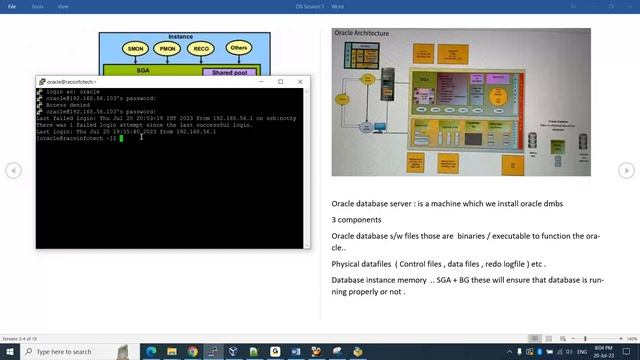Click the terminal prompt cursor area
Viewport: 640px width, 360px height.
(x=121, y=138)
